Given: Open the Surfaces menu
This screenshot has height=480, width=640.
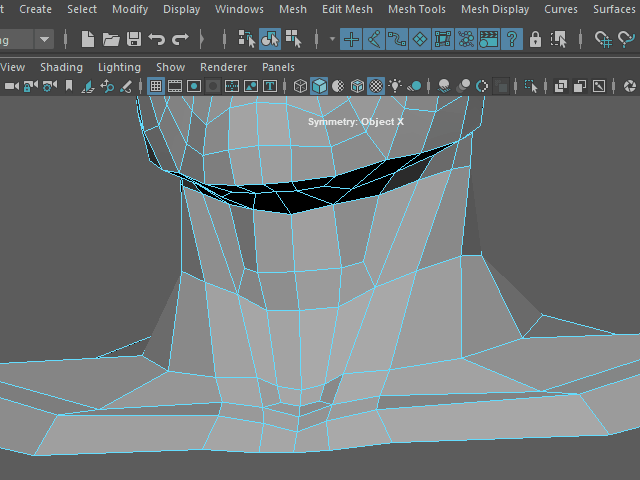Looking at the screenshot, I should [613, 9].
